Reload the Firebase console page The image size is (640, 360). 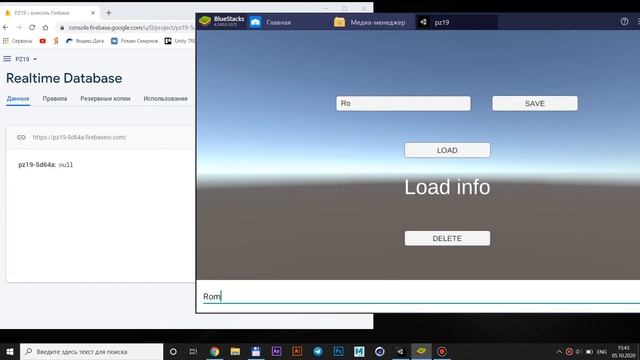(x=32, y=27)
